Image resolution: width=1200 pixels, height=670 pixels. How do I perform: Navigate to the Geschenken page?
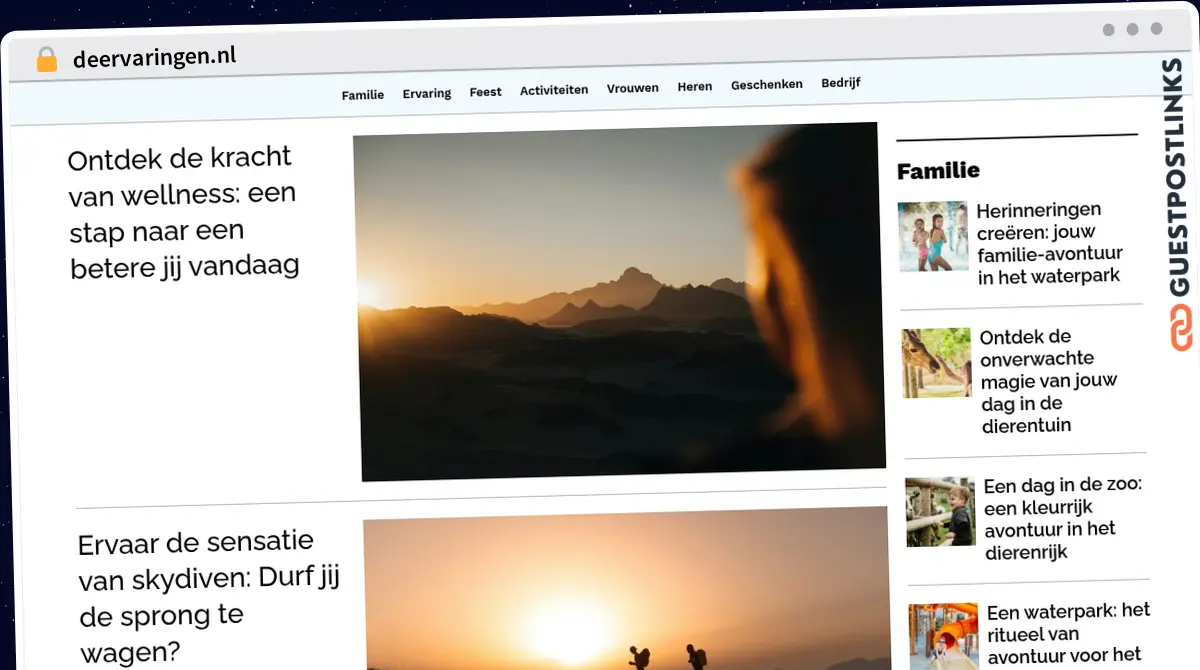coord(767,85)
